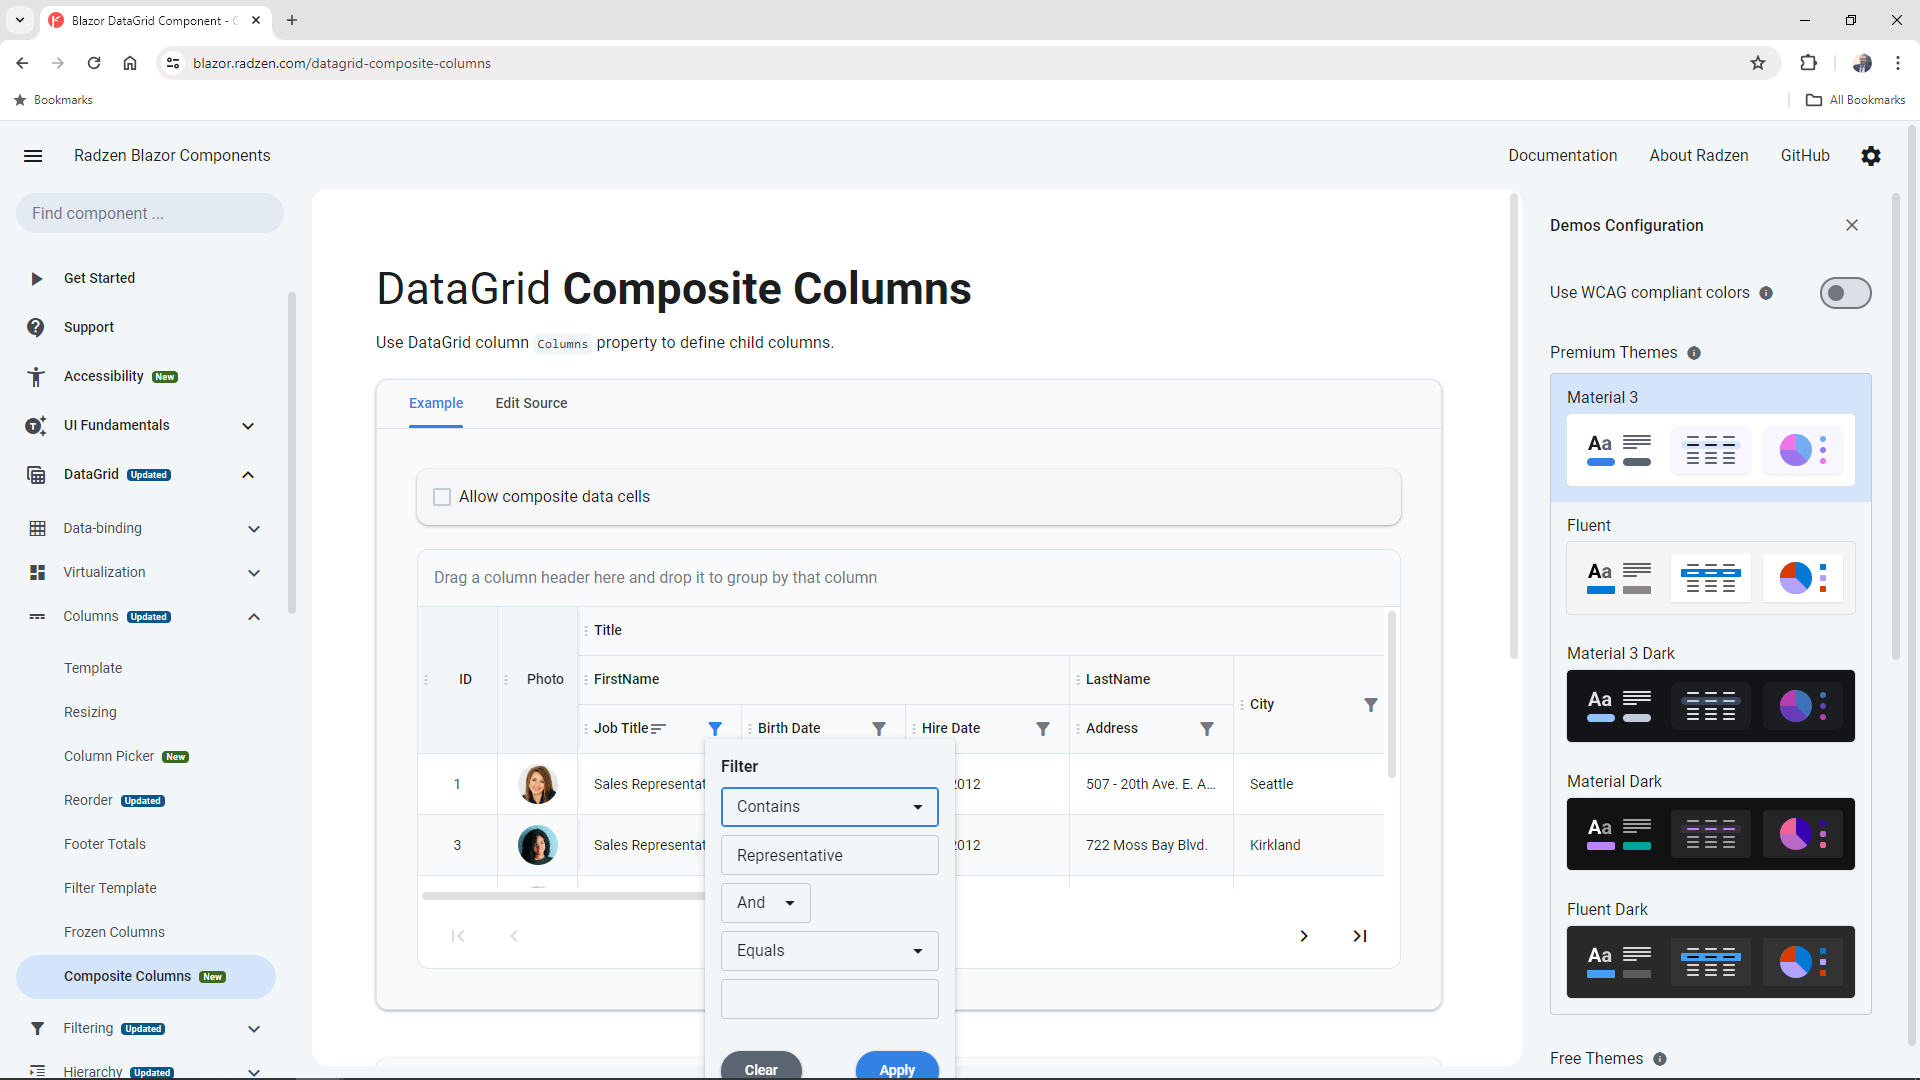
Task: Click the photo of employee ID 3
Action: coord(538,845)
